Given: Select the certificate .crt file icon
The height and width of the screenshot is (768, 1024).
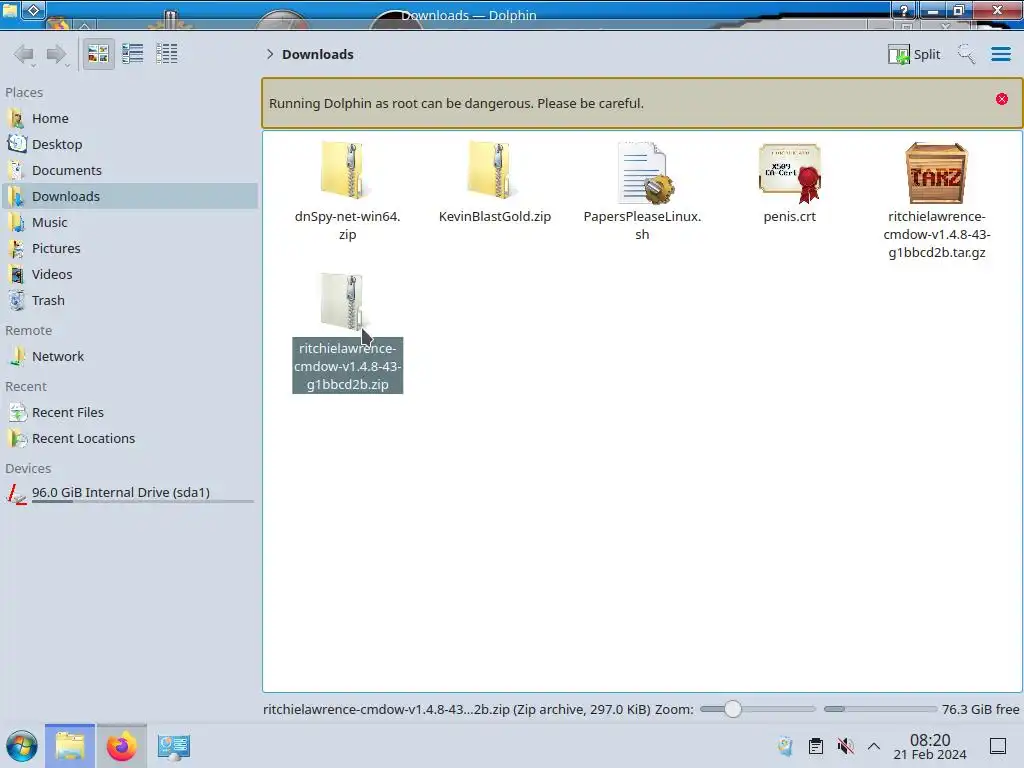Looking at the screenshot, I should click(790, 172).
